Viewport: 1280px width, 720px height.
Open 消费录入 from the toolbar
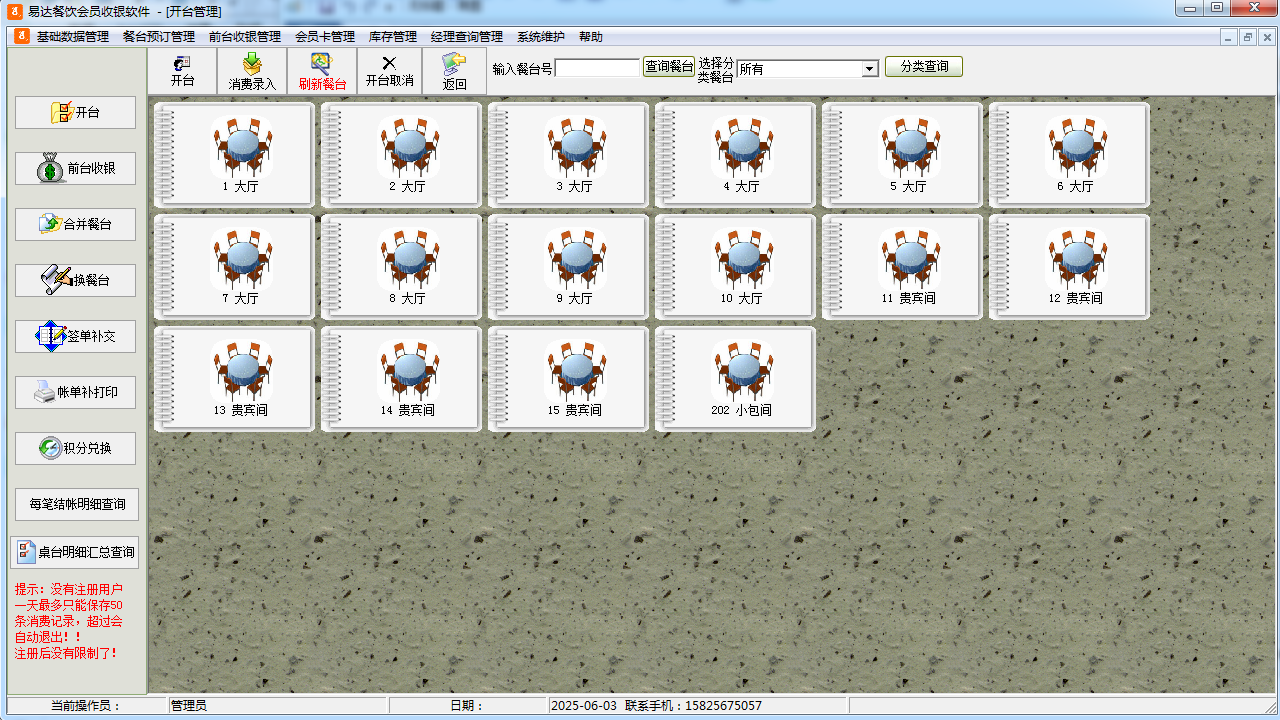tap(252, 71)
